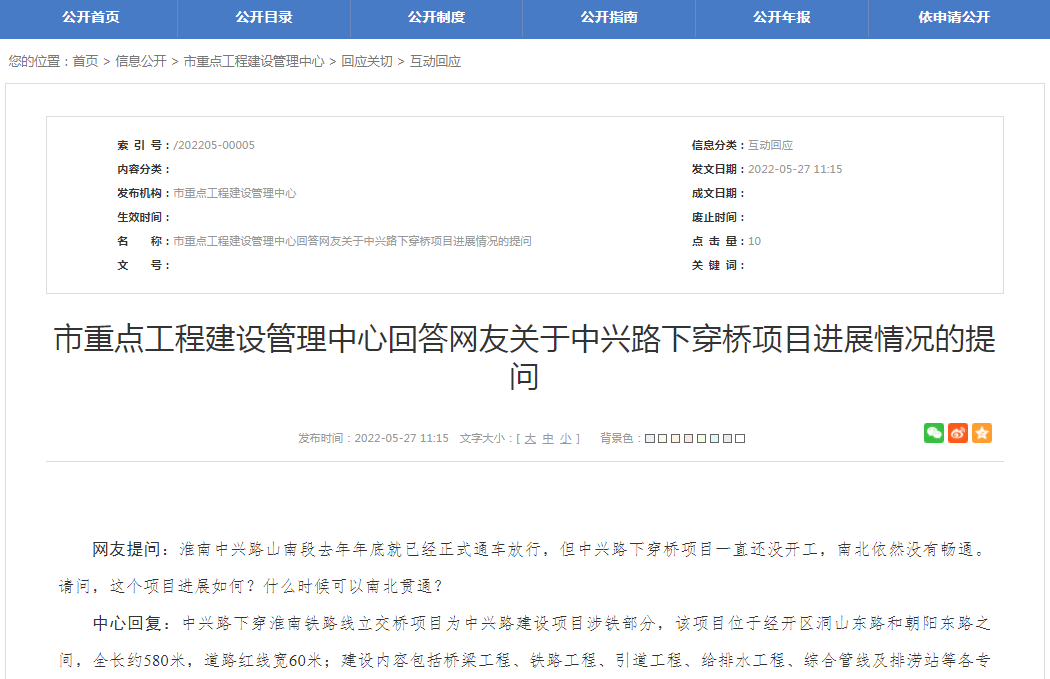
Task: Open the 公开年报 navigation tab
Action: 782,17
